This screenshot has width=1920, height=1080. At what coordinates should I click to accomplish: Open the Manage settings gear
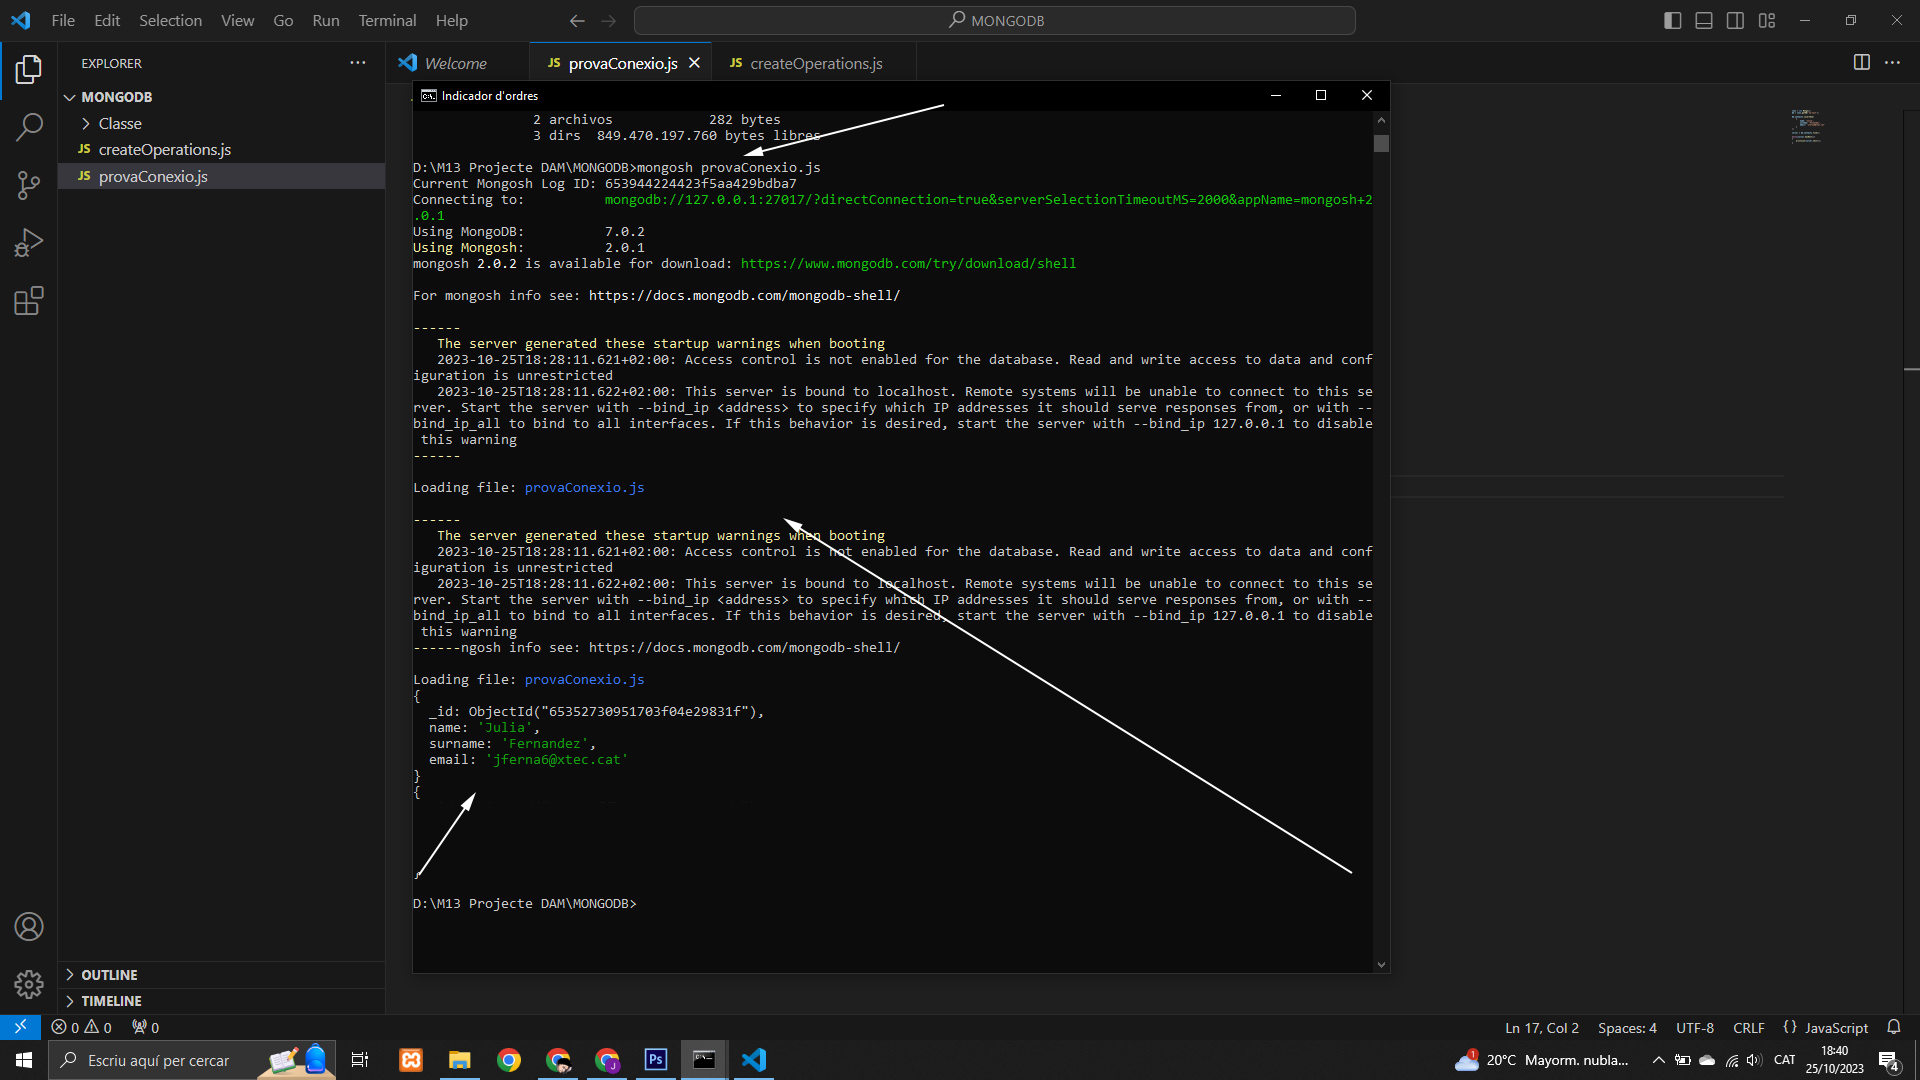coord(29,985)
